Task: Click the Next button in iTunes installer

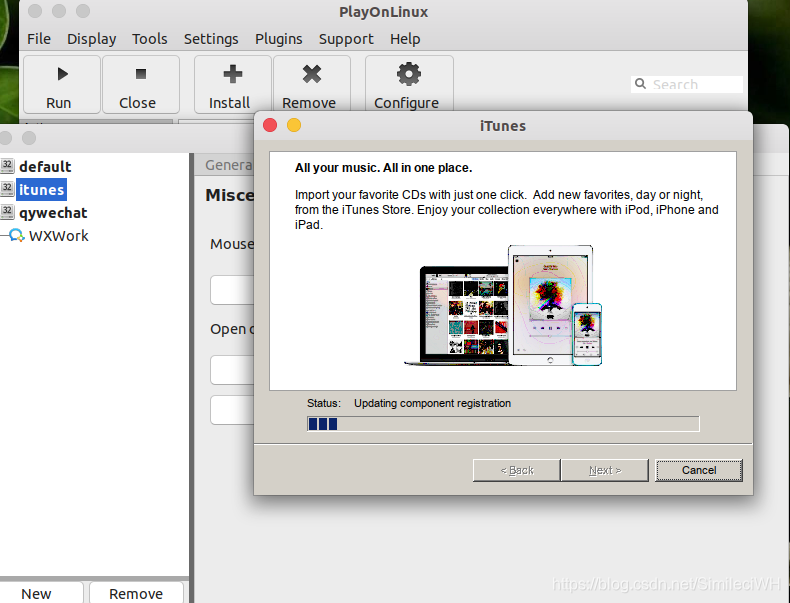Action: (605, 470)
